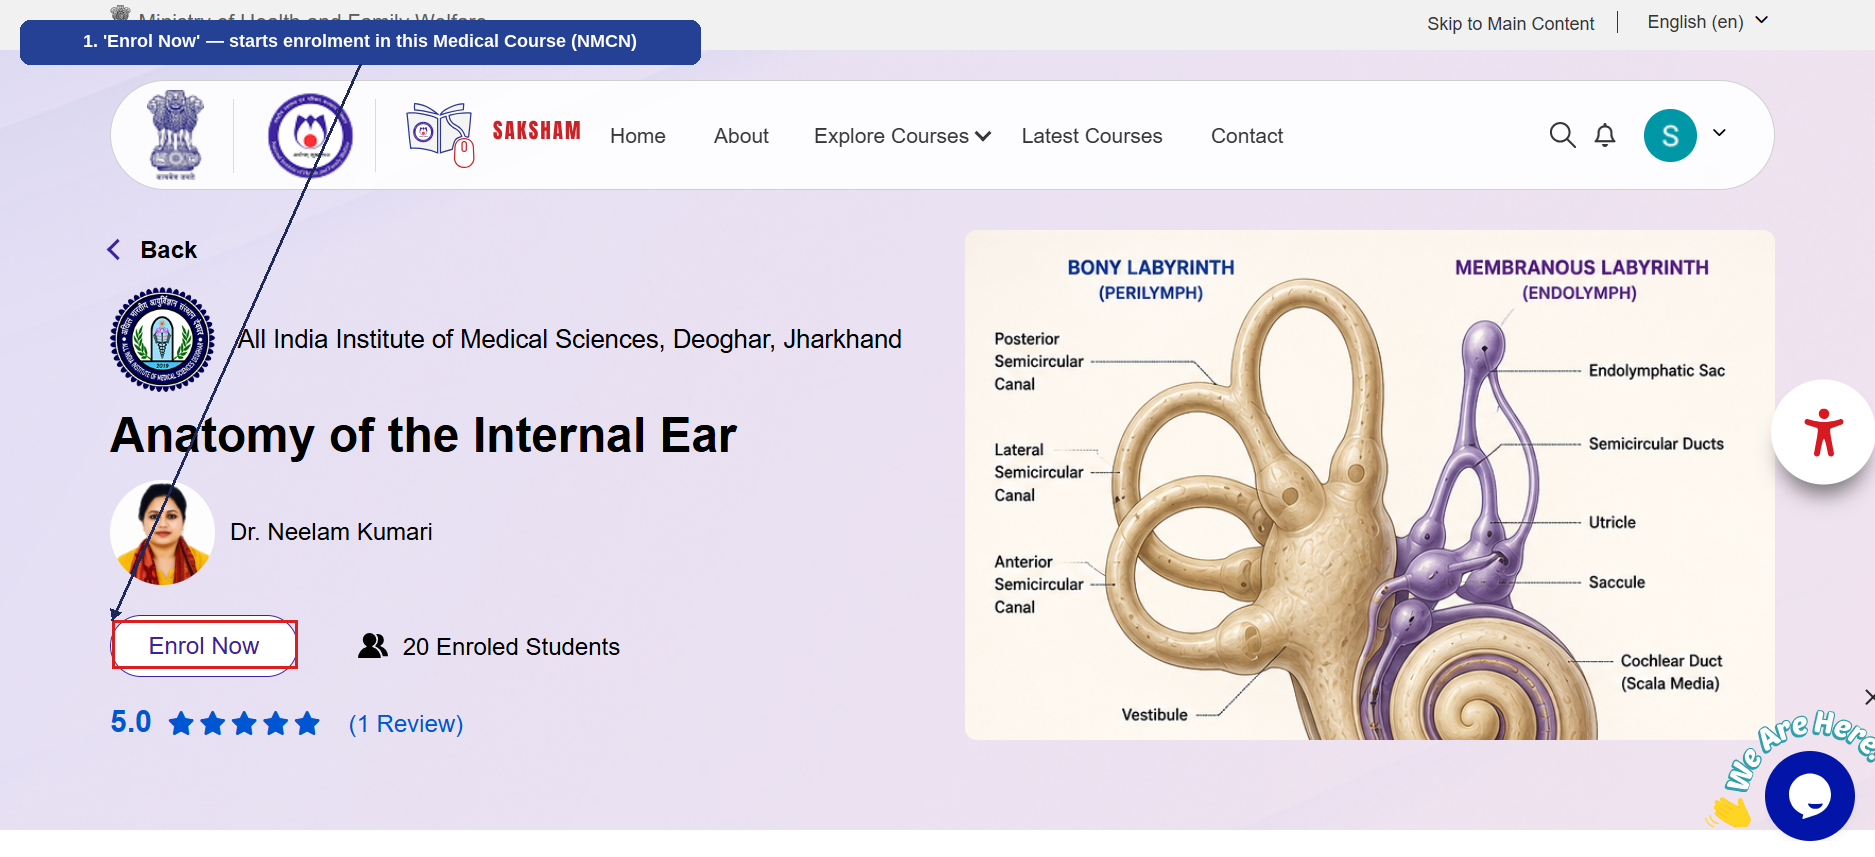Click the Government of India emblem logo
The width and height of the screenshot is (1875, 857).
[176, 135]
